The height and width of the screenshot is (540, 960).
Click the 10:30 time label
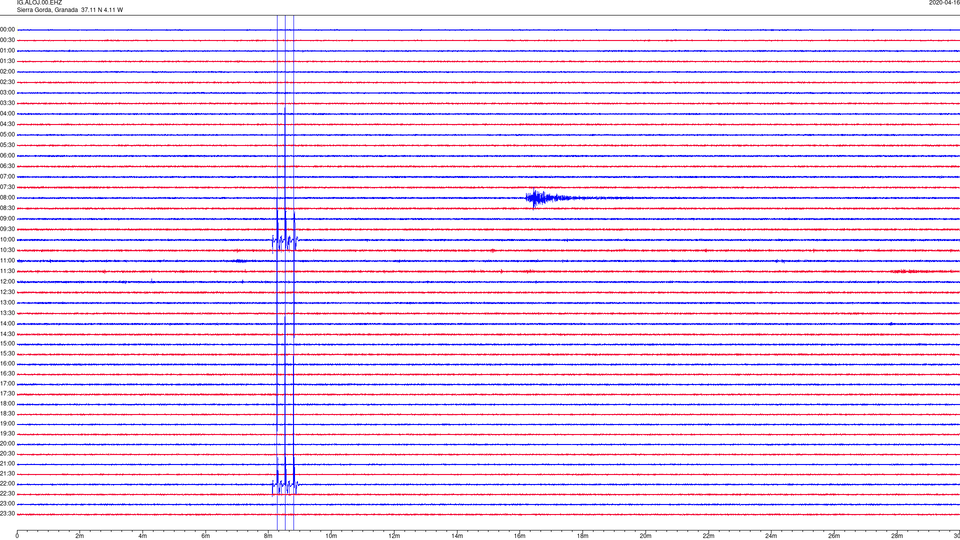[x=7, y=250]
